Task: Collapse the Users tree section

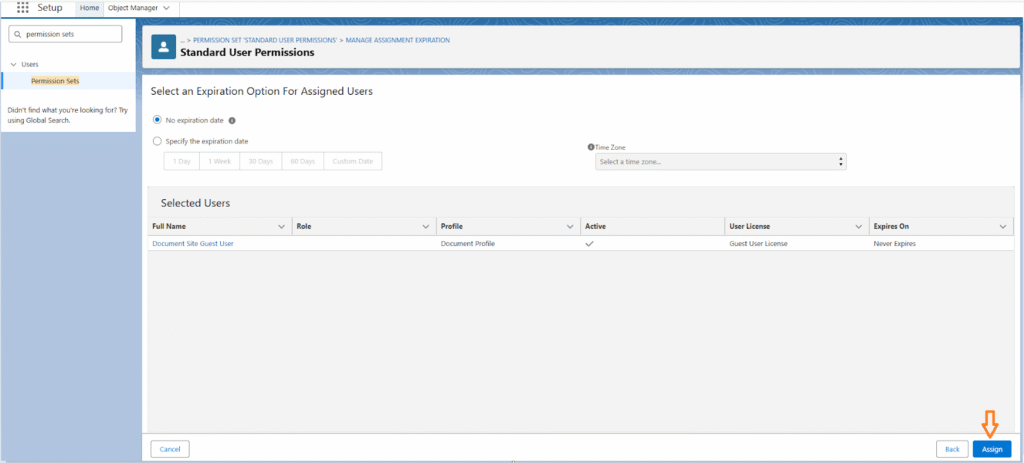Action: (11, 64)
